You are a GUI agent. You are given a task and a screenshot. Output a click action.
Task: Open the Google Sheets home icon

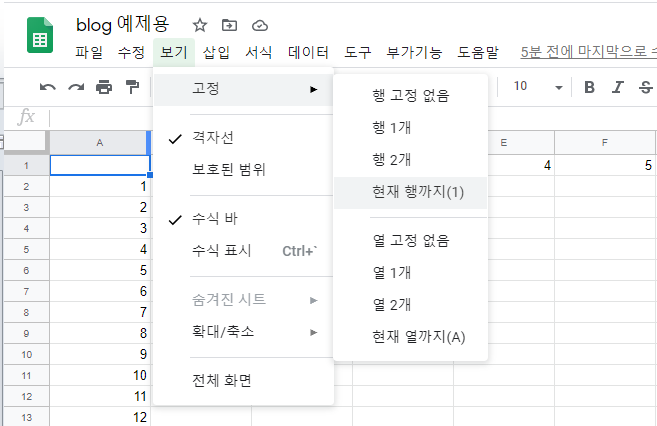click(x=40, y=36)
